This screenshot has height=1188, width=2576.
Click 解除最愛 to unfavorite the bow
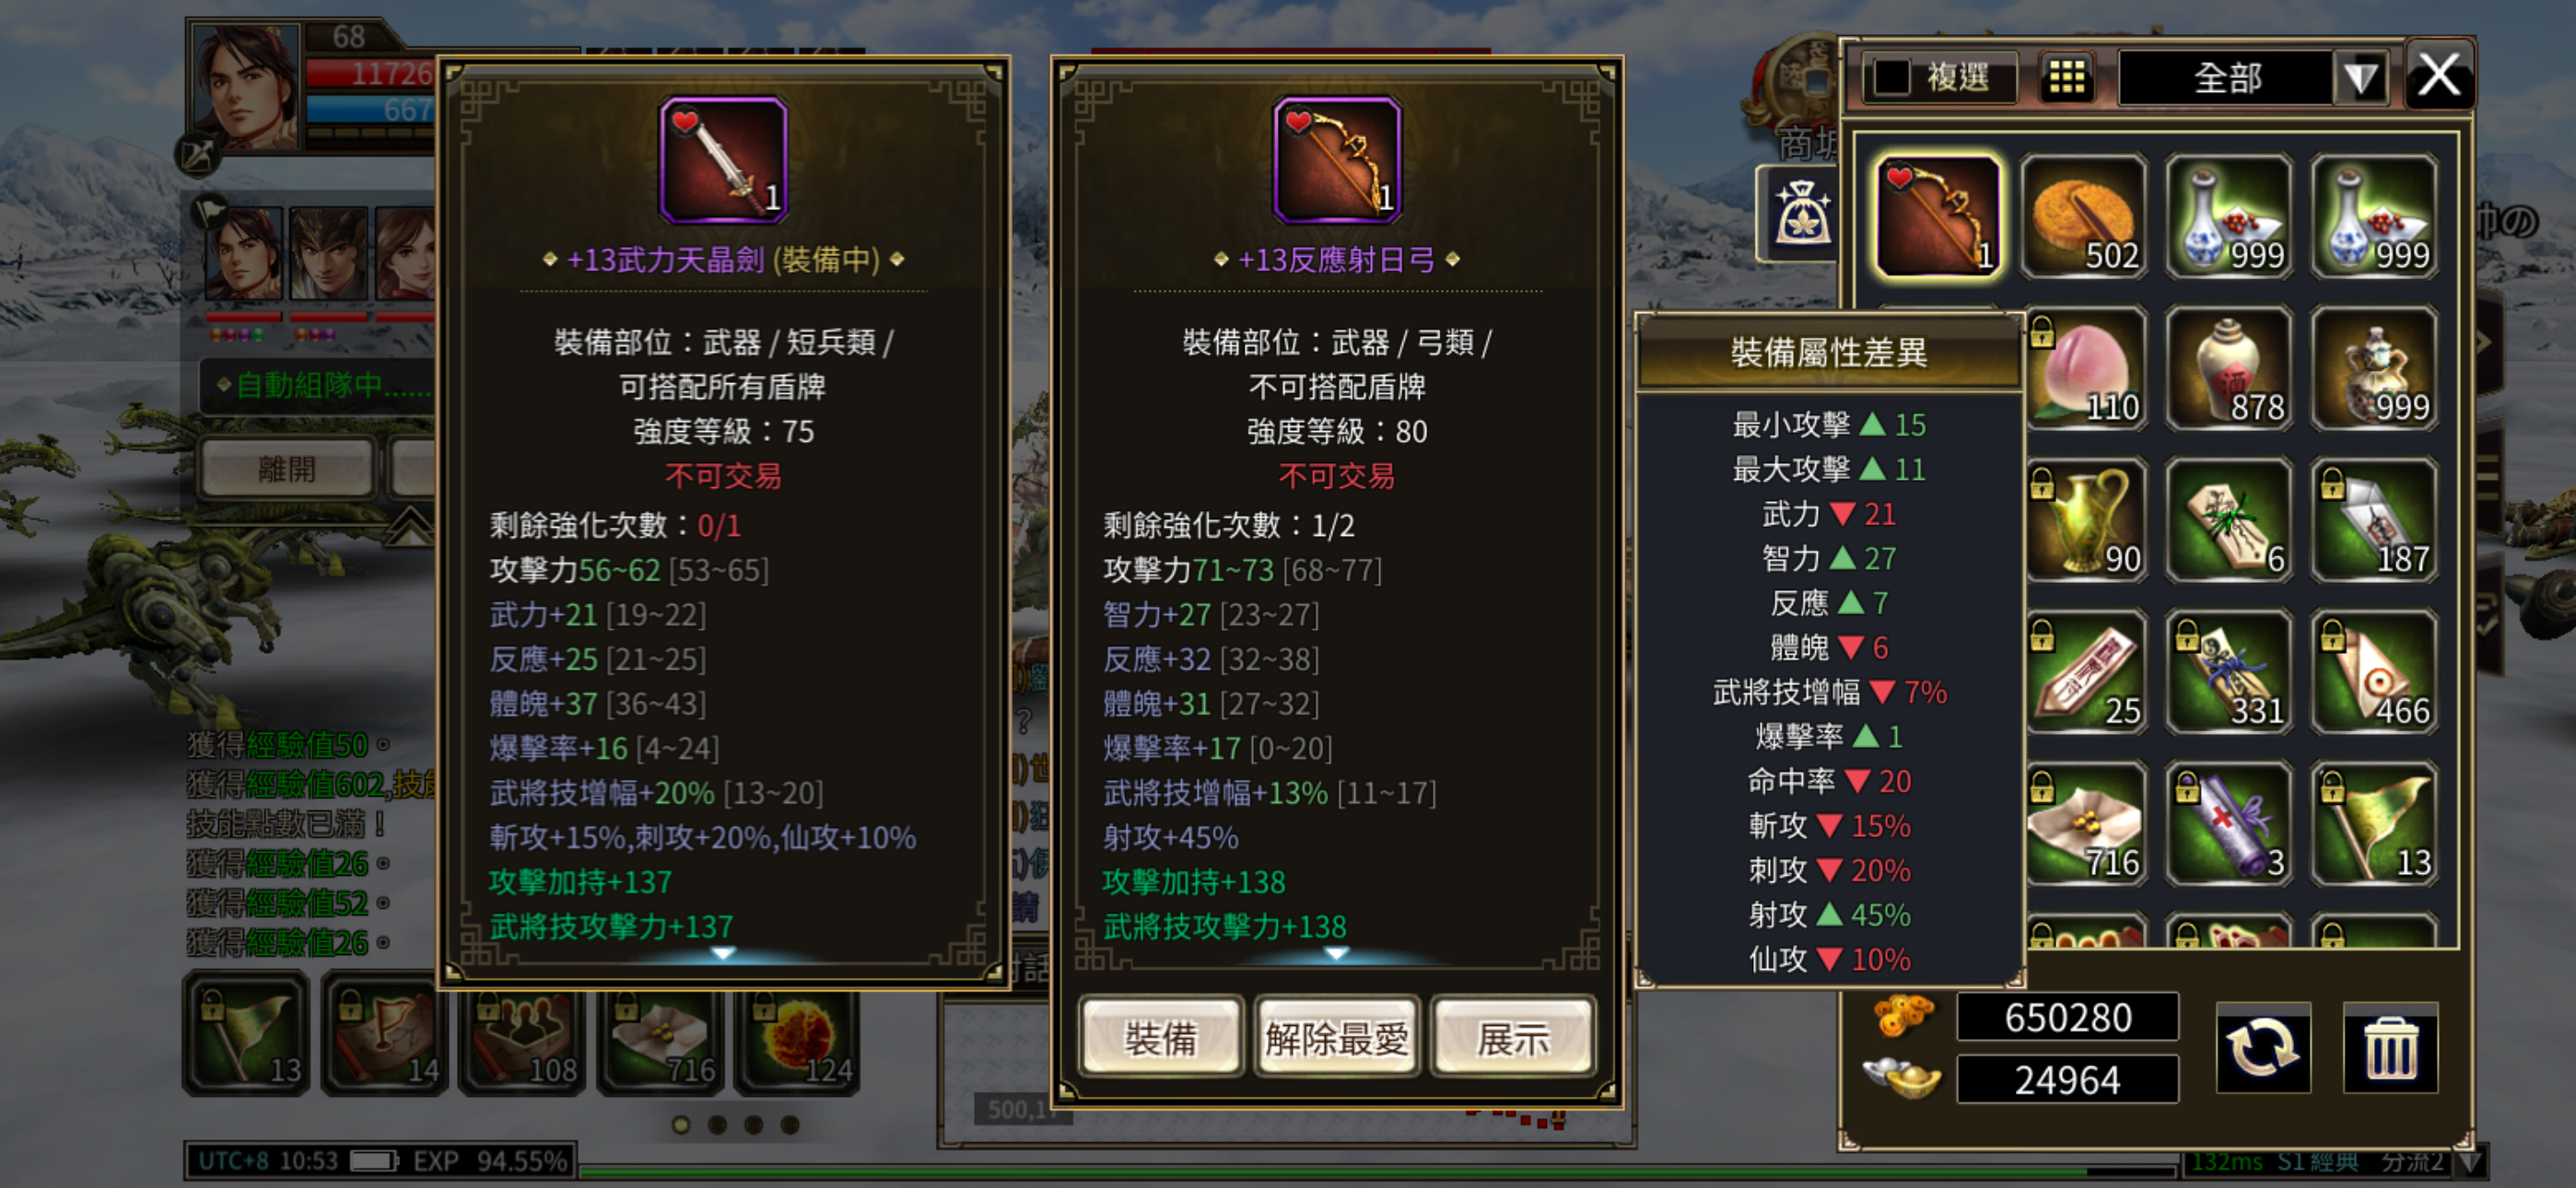point(1336,1038)
